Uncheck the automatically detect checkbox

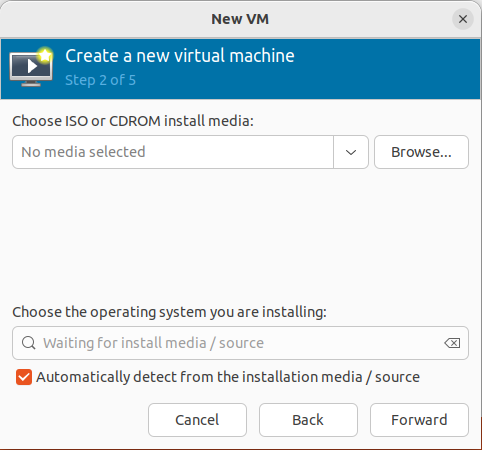[x=24, y=377]
